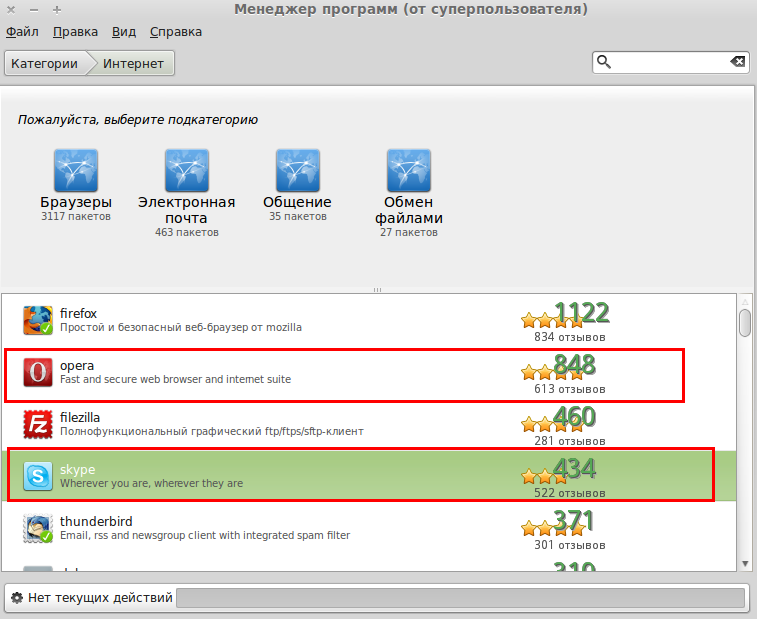
Task: Click the list scrollbar up arrow
Action: coord(745,302)
